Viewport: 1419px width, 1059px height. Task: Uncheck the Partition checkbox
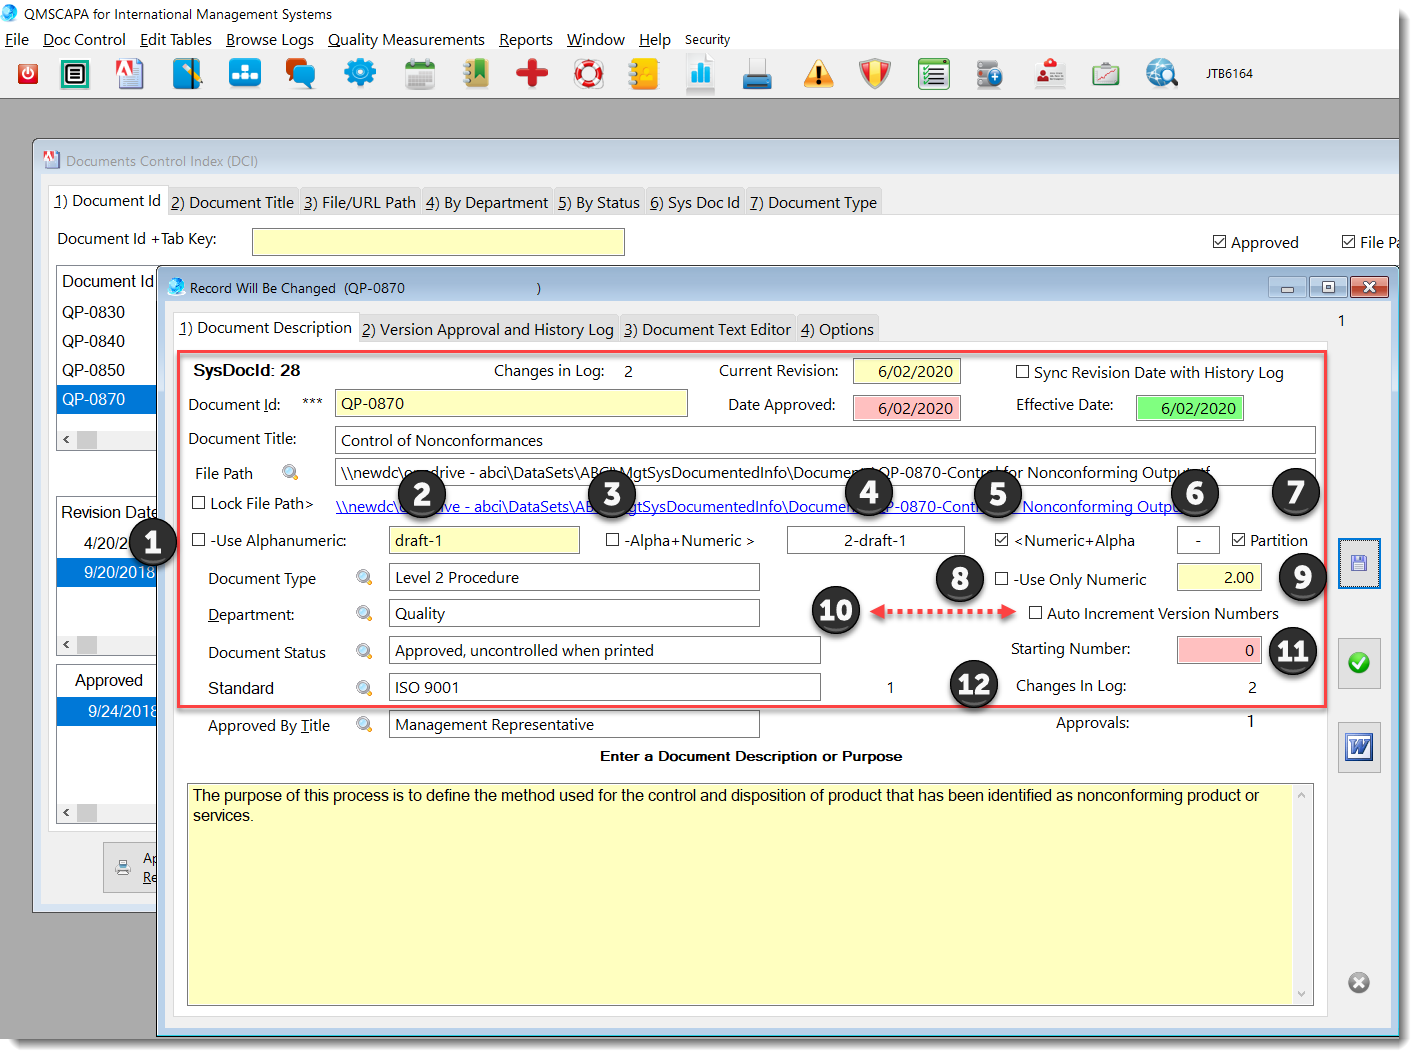click(1236, 539)
